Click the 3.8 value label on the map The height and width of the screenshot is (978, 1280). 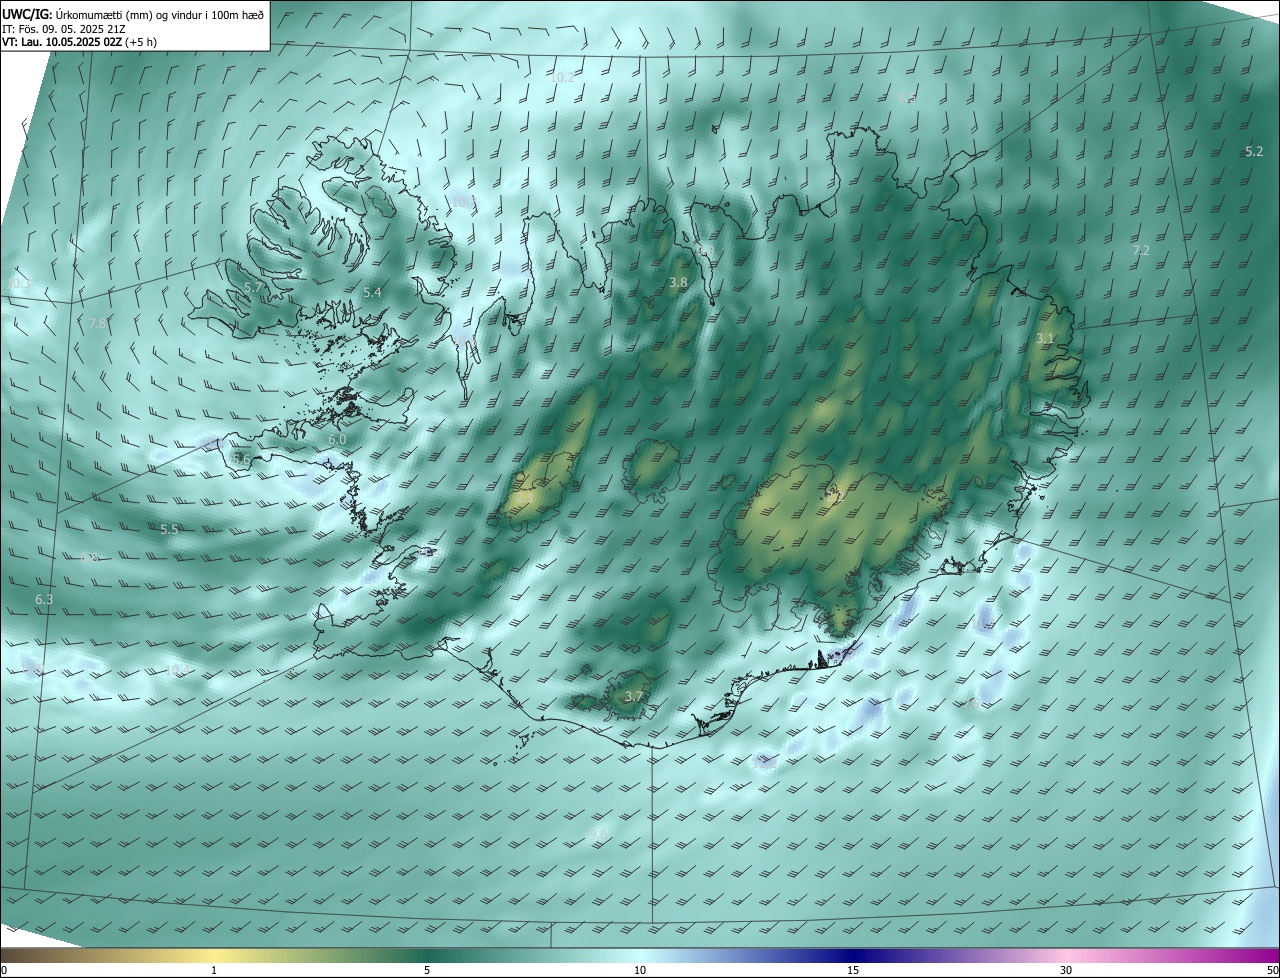click(678, 283)
